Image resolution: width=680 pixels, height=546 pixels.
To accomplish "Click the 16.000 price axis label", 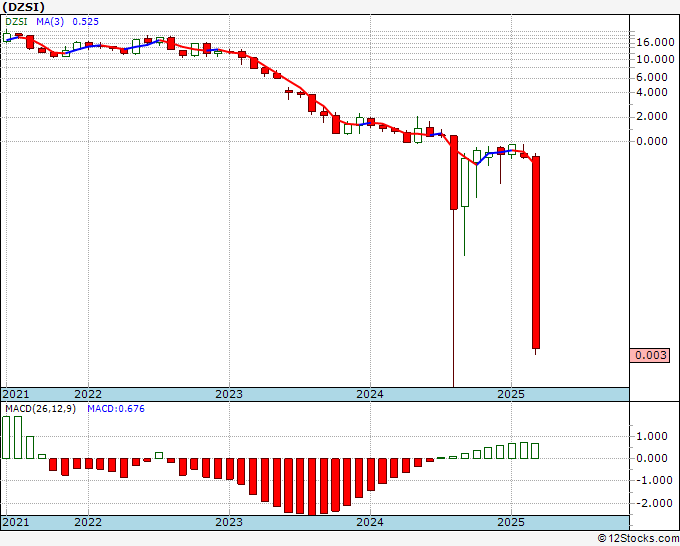I will click(x=655, y=42).
